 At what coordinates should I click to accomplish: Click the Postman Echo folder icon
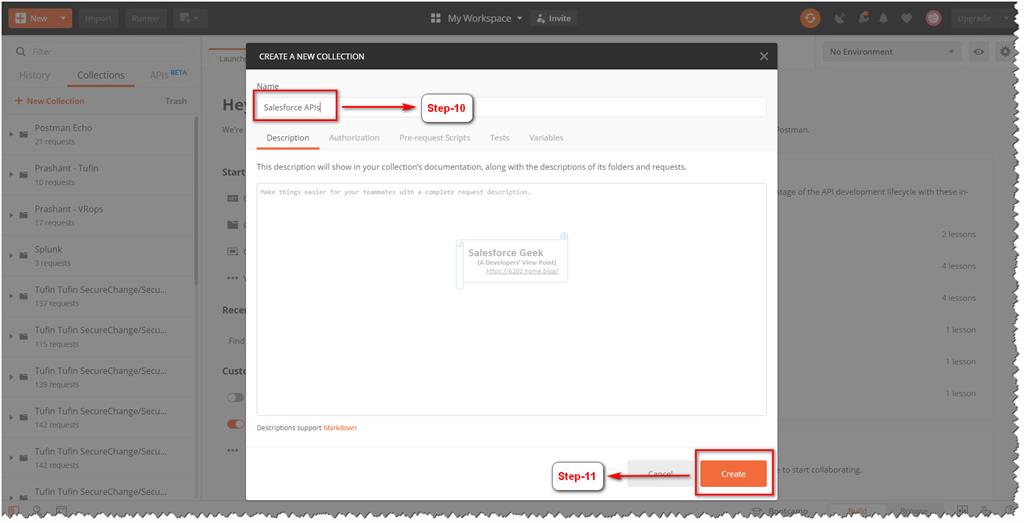tap(24, 135)
